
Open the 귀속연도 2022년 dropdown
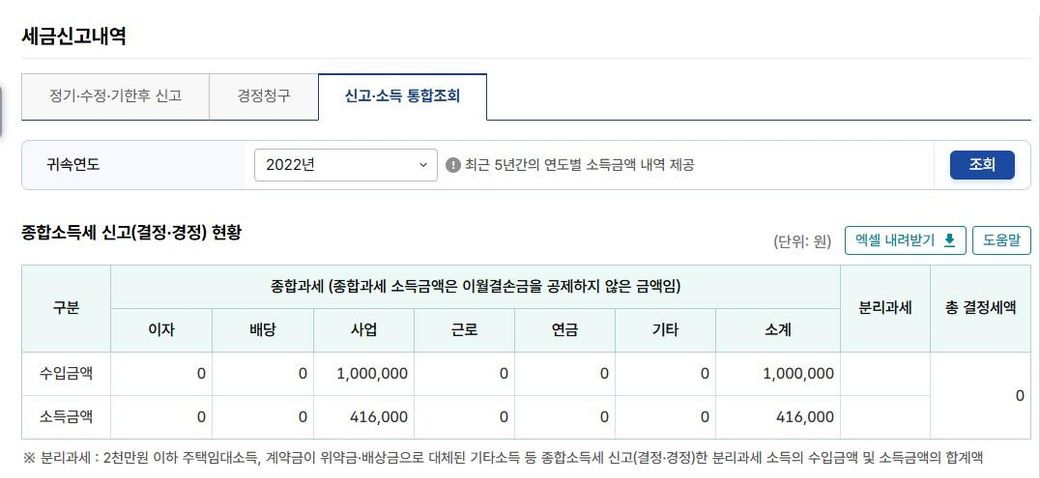coord(345,165)
